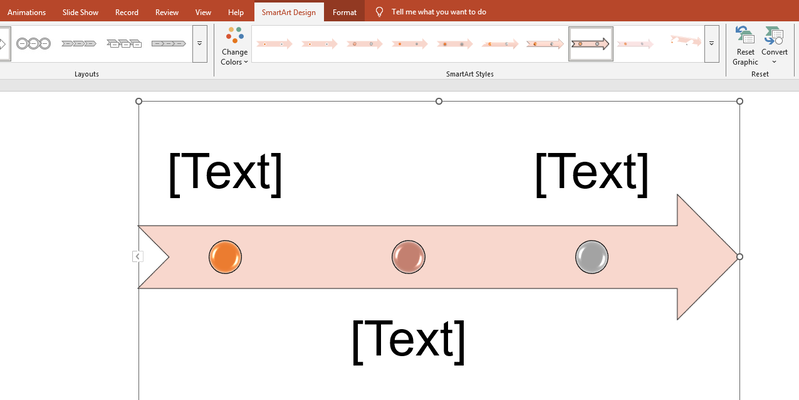
Task: Choose the currently highlighted outlined arrow style
Action: point(590,44)
